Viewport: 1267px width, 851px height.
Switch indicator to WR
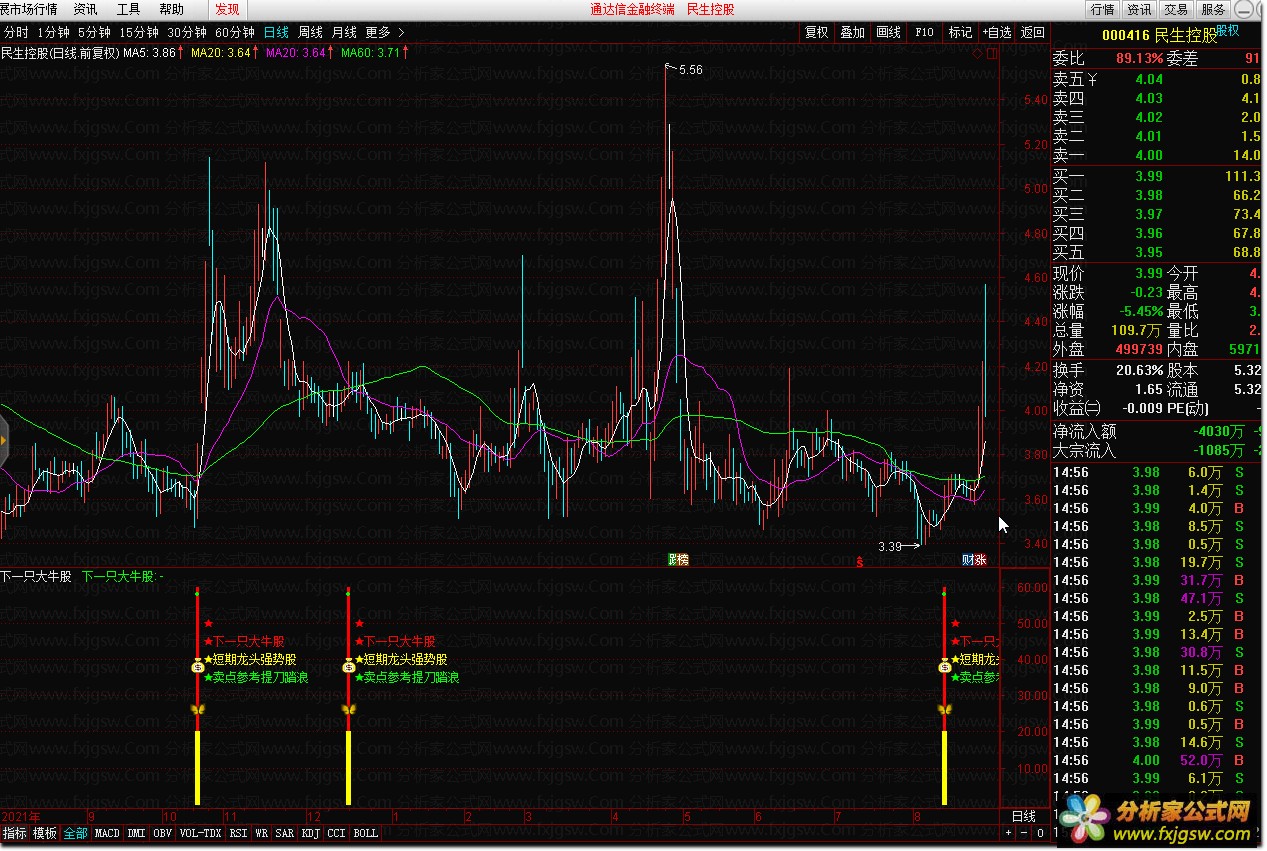point(261,833)
